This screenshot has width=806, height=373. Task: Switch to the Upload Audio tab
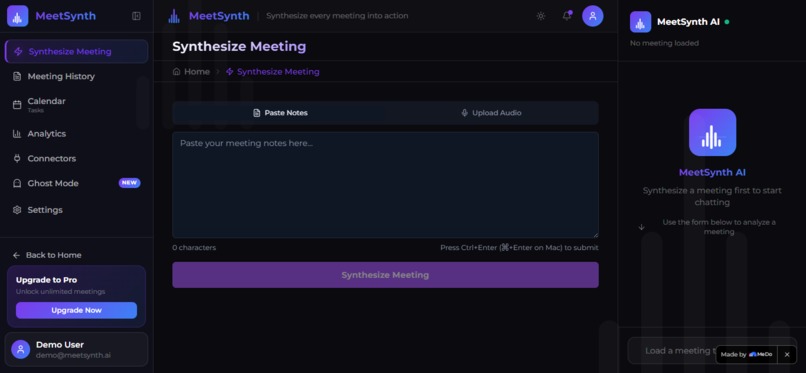[x=491, y=113]
